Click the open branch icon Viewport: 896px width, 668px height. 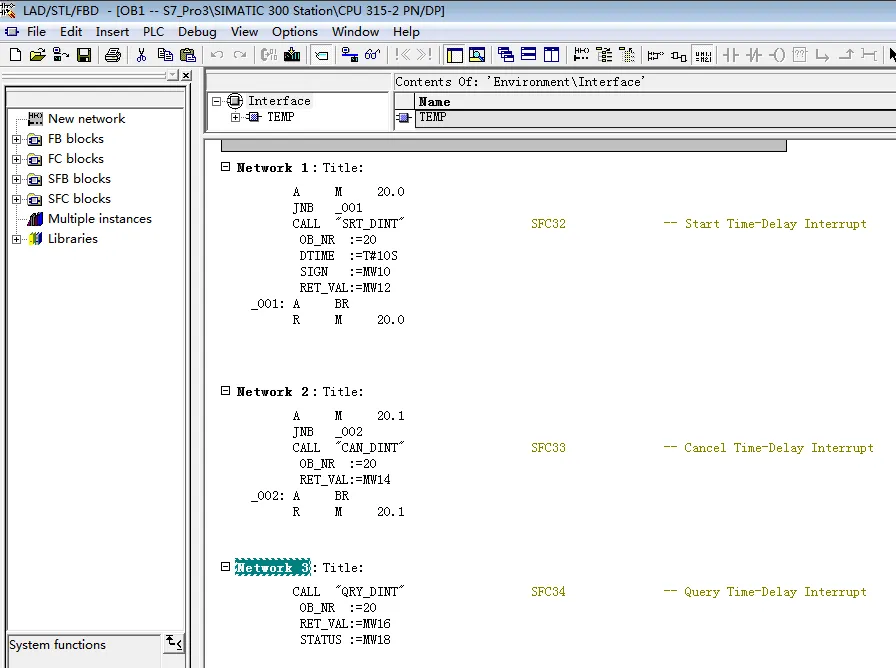(x=822, y=55)
